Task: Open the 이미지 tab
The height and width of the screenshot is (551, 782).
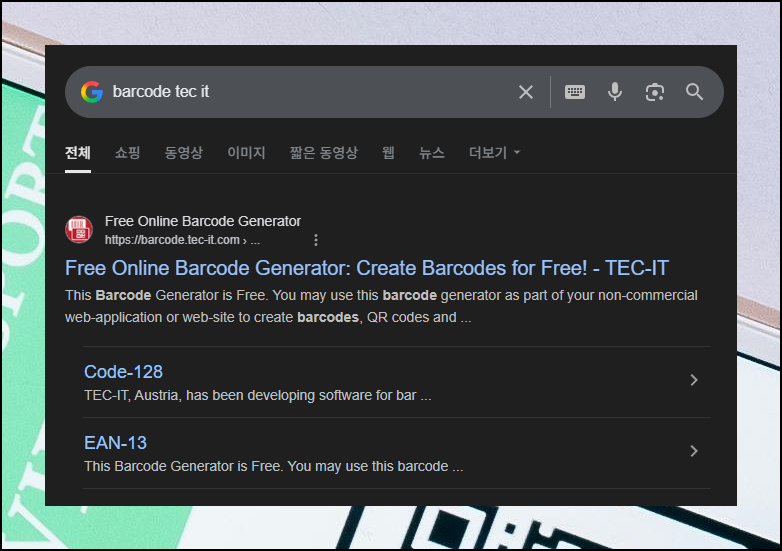Action: (x=246, y=153)
